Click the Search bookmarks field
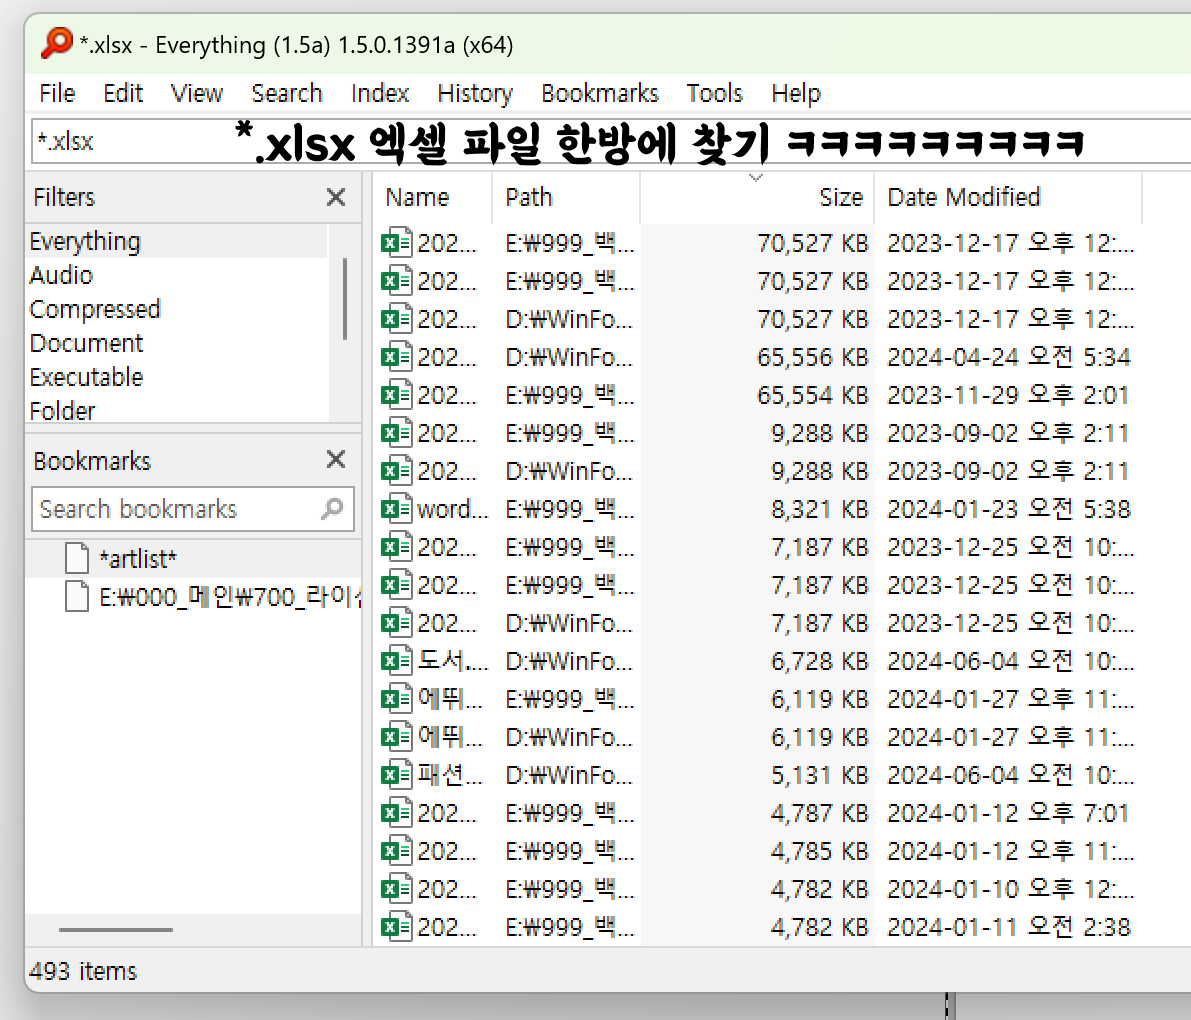This screenshot has height=1020, width=1191. tap(193, 509)
